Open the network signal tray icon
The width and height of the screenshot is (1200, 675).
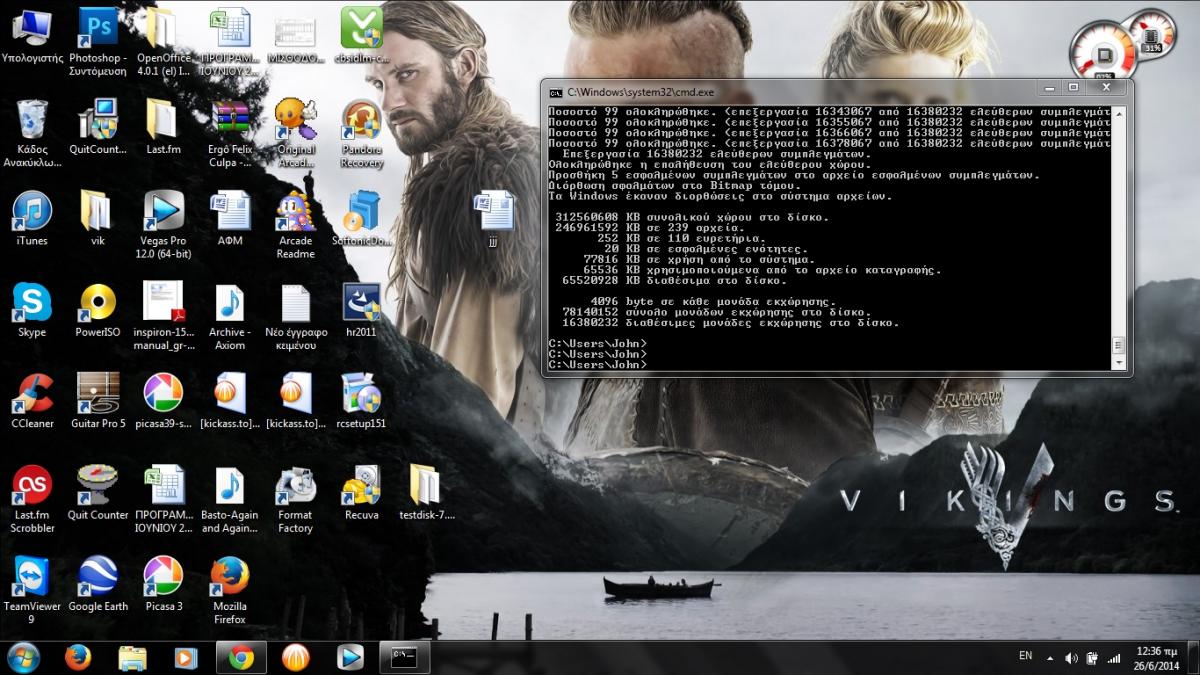(1113, 657)
